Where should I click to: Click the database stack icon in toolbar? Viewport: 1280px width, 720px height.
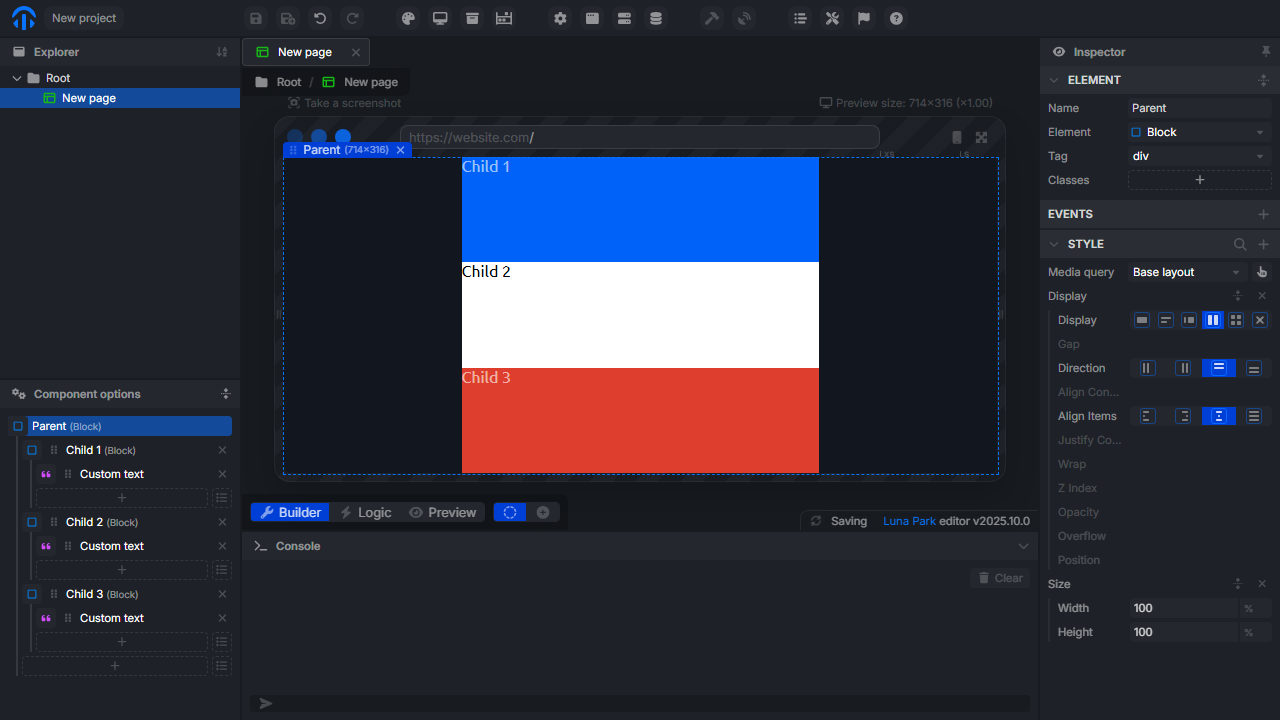click(656, 18)
